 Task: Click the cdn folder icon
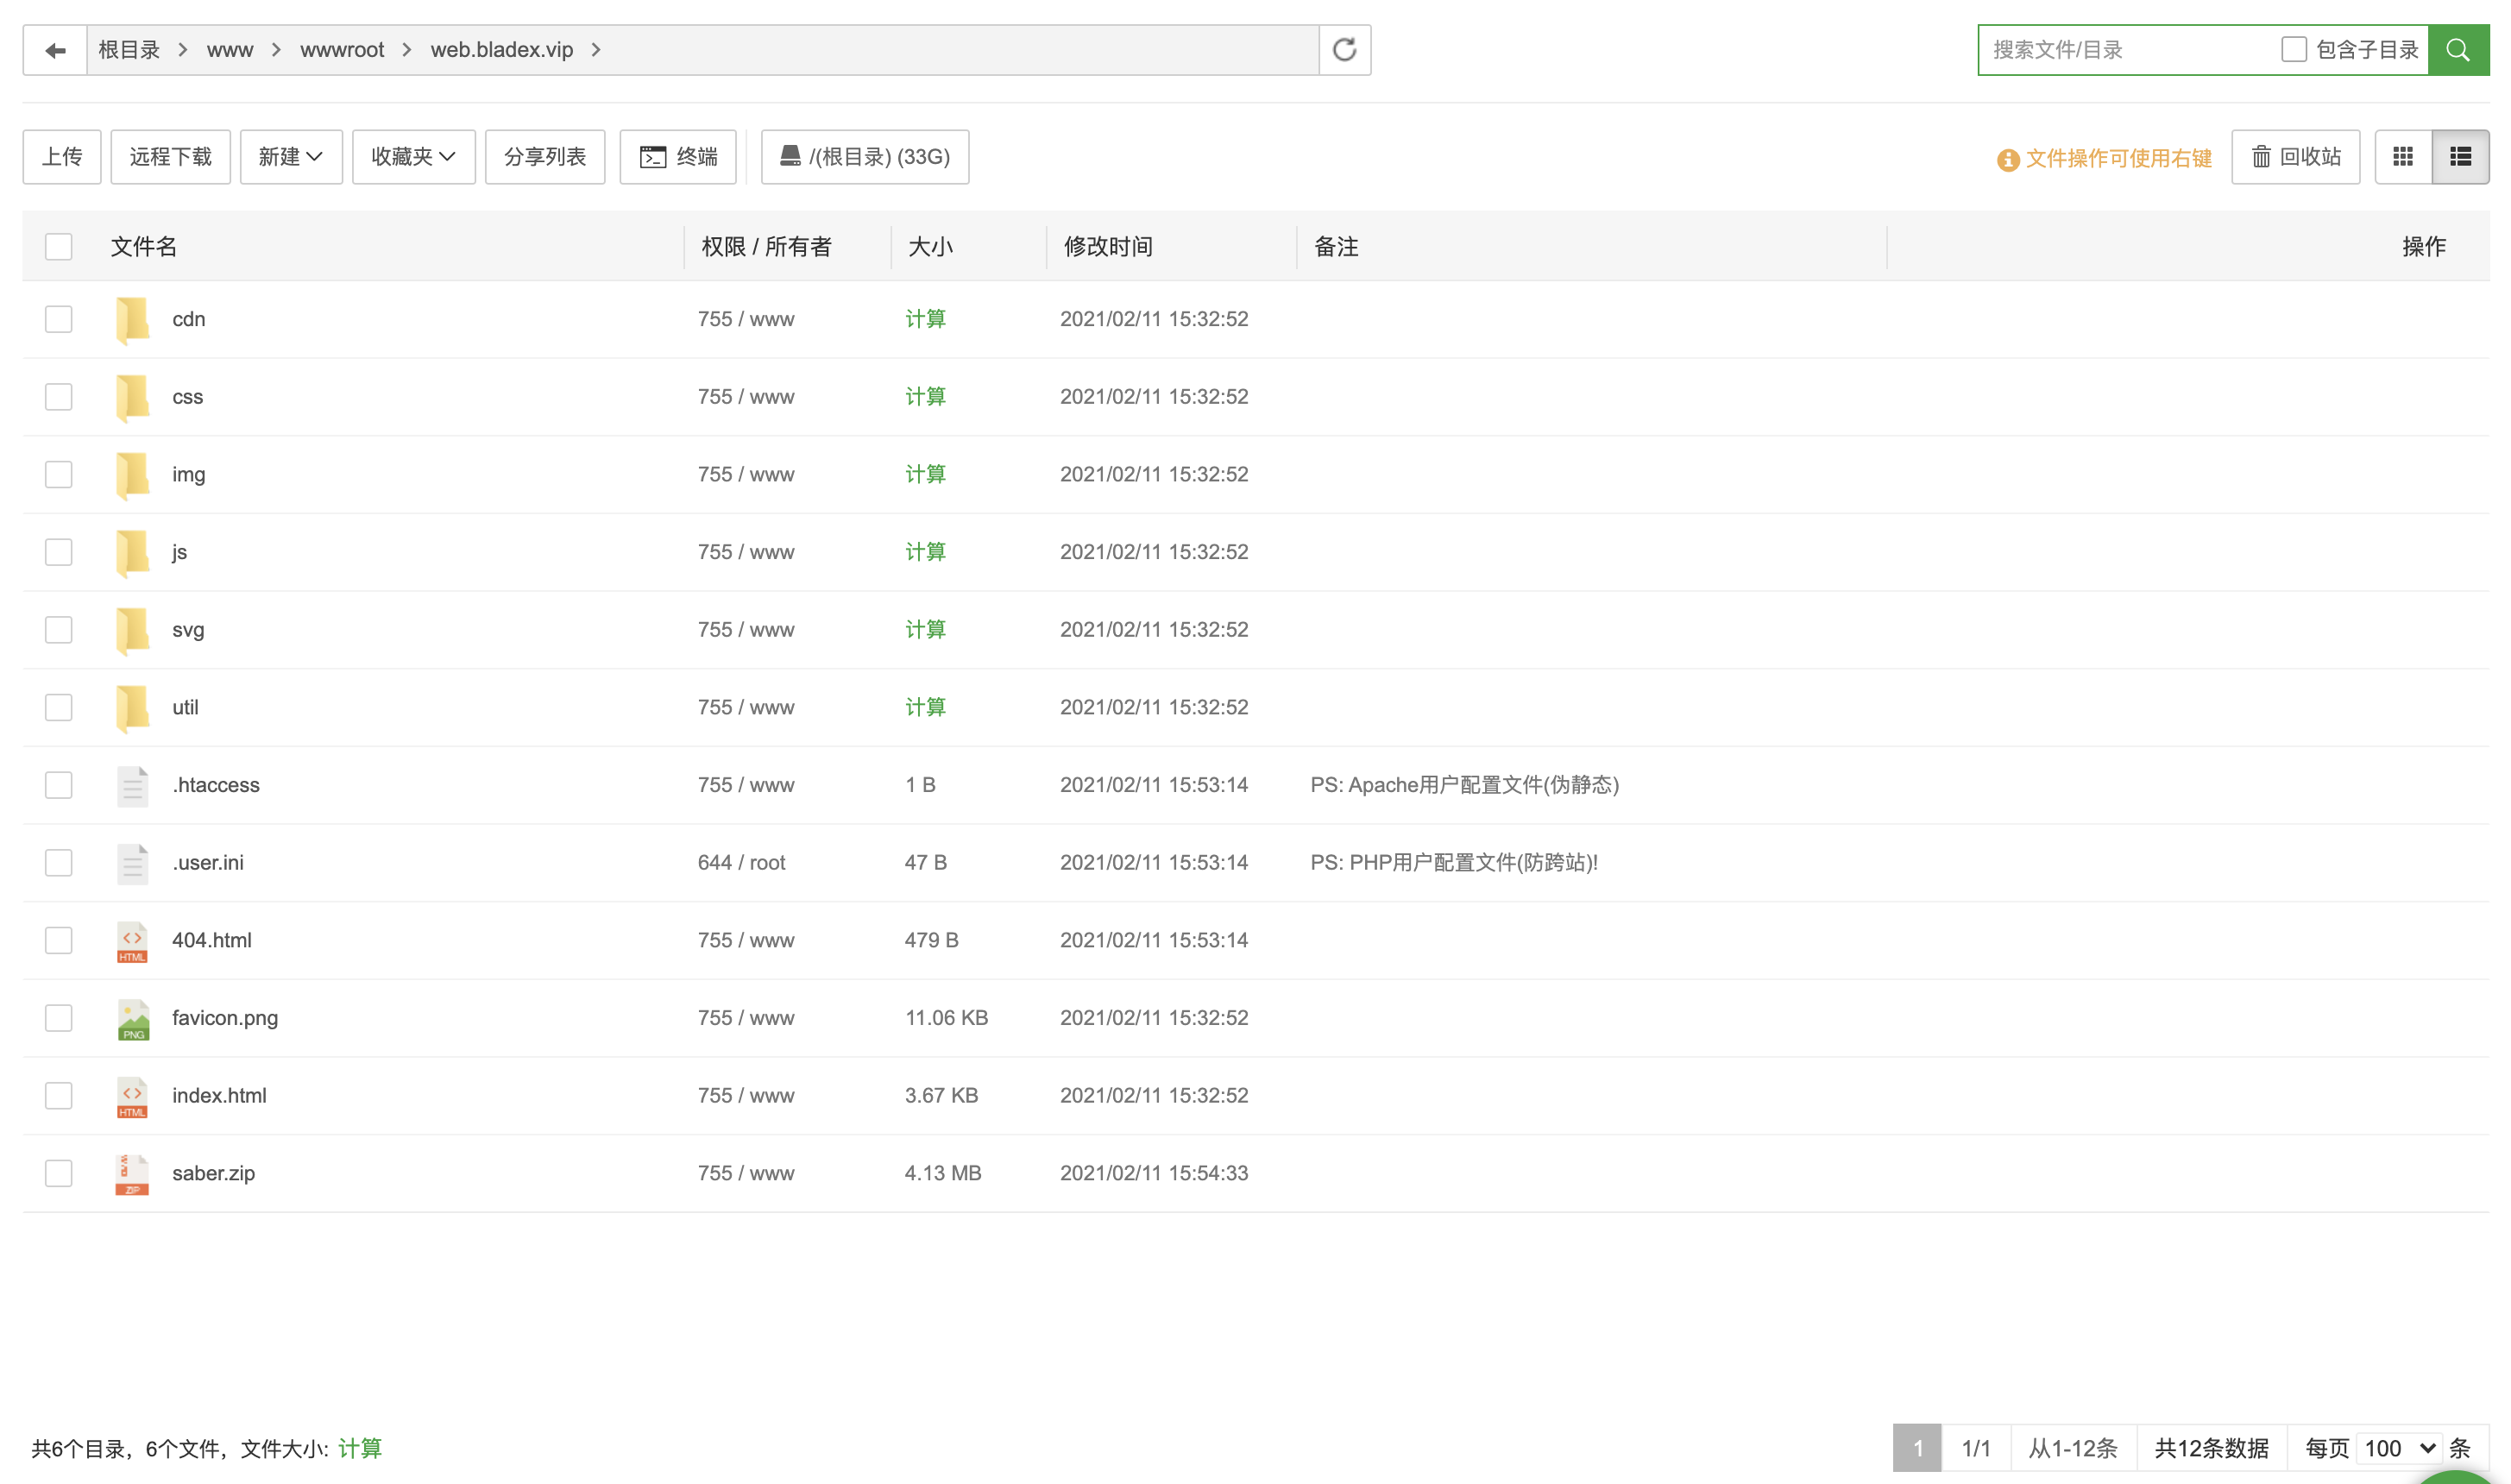(132, 320)
